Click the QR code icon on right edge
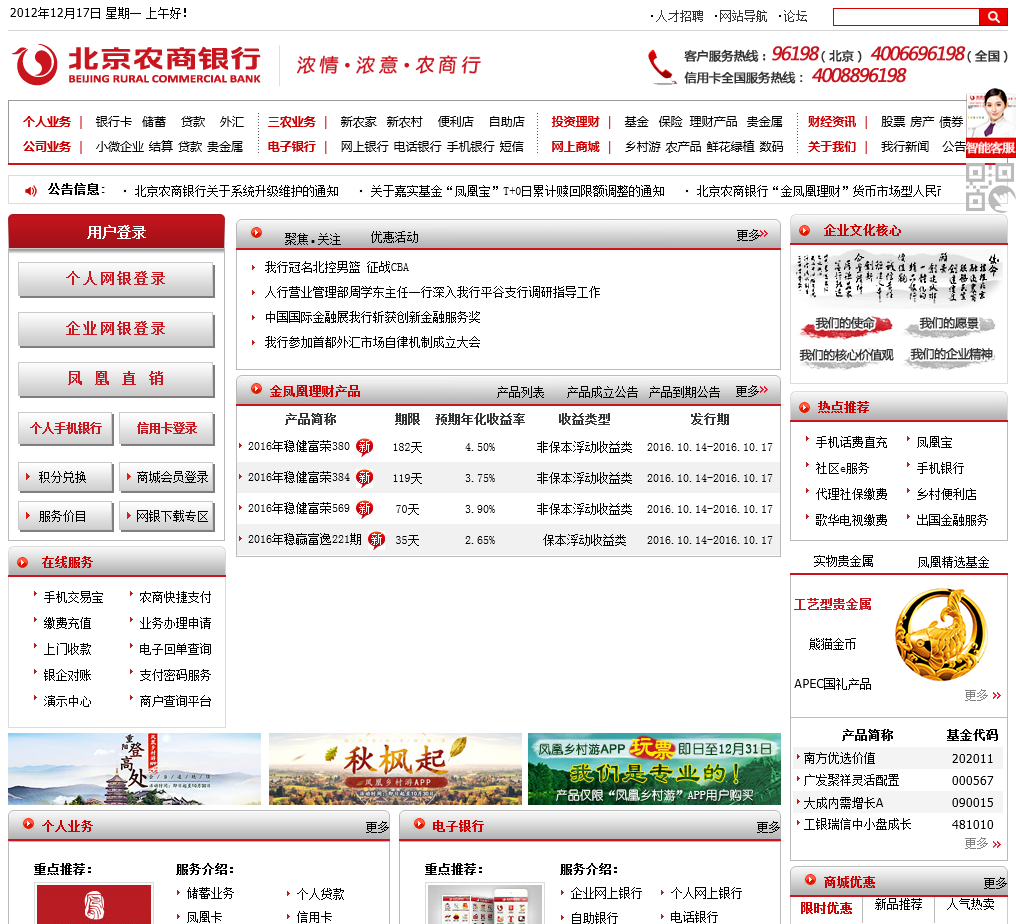 point(991,187)
